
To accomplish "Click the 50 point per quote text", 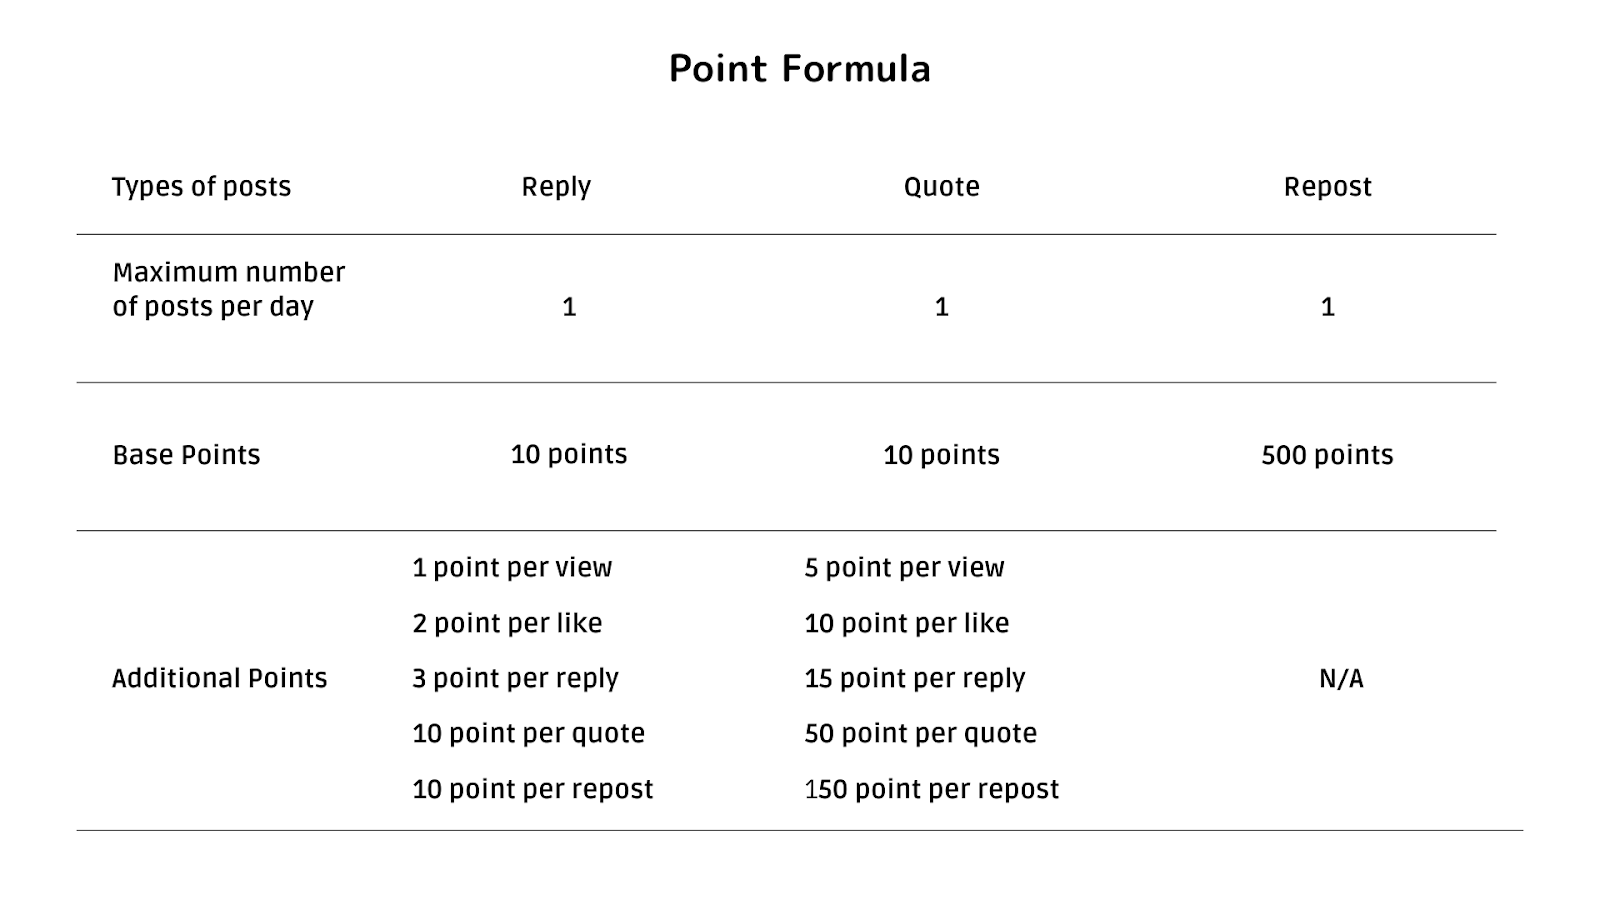I will [x=920, y=733].
